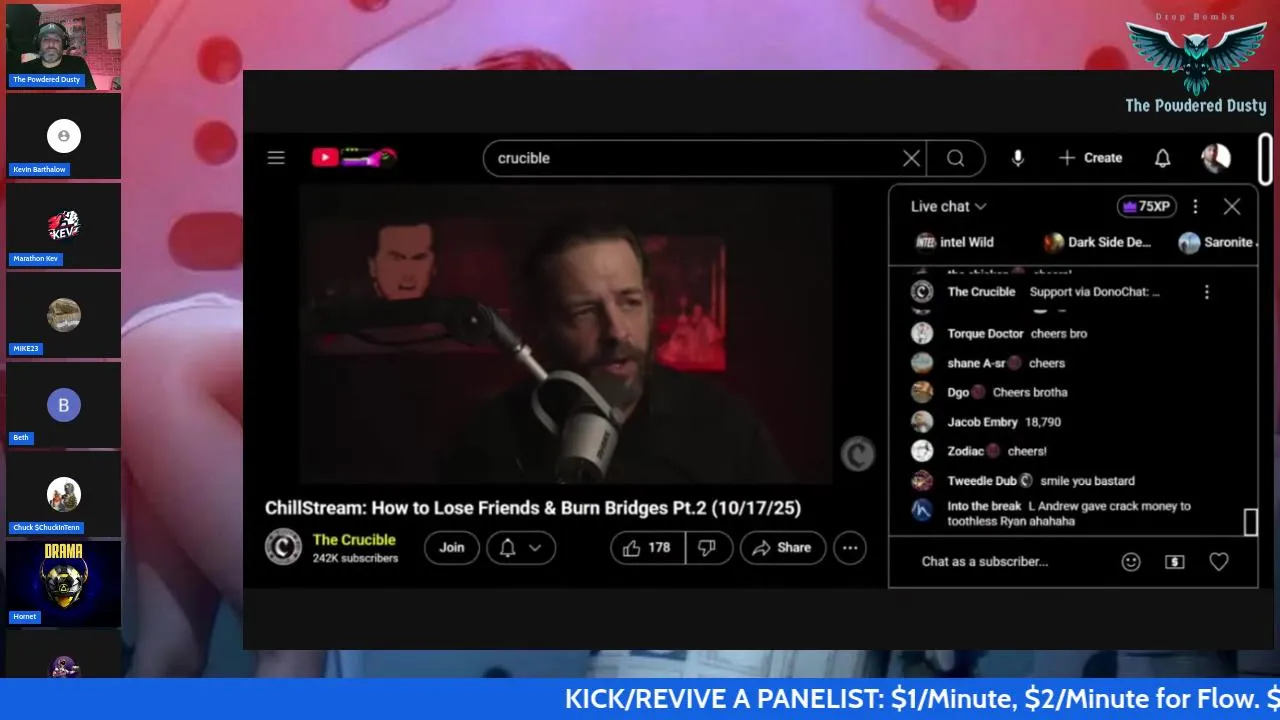Select Beth panelist tile
The height and width of the screenshot is (720, 1280).
[63, 405]
